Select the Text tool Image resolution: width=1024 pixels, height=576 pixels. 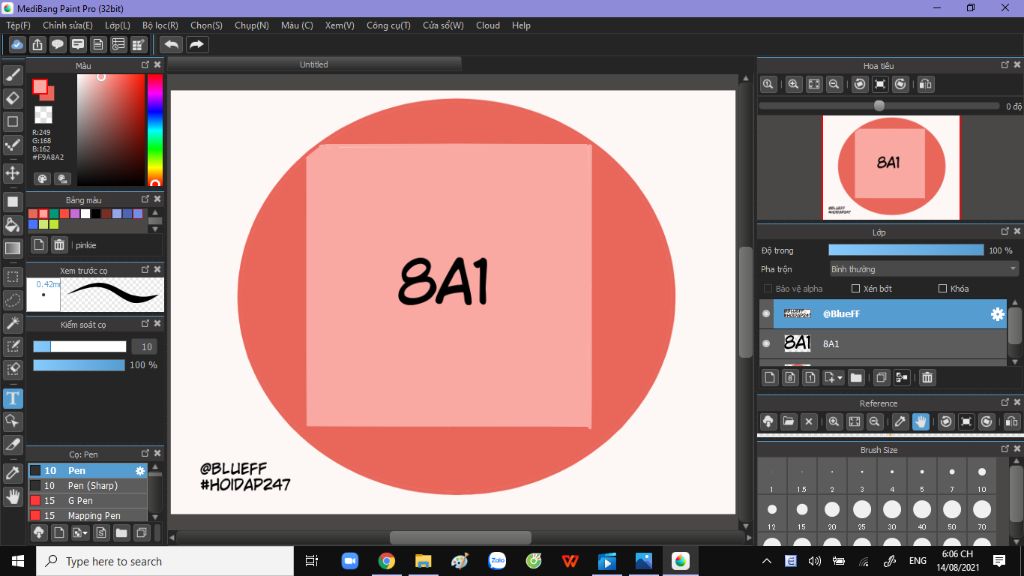point(12,398)
